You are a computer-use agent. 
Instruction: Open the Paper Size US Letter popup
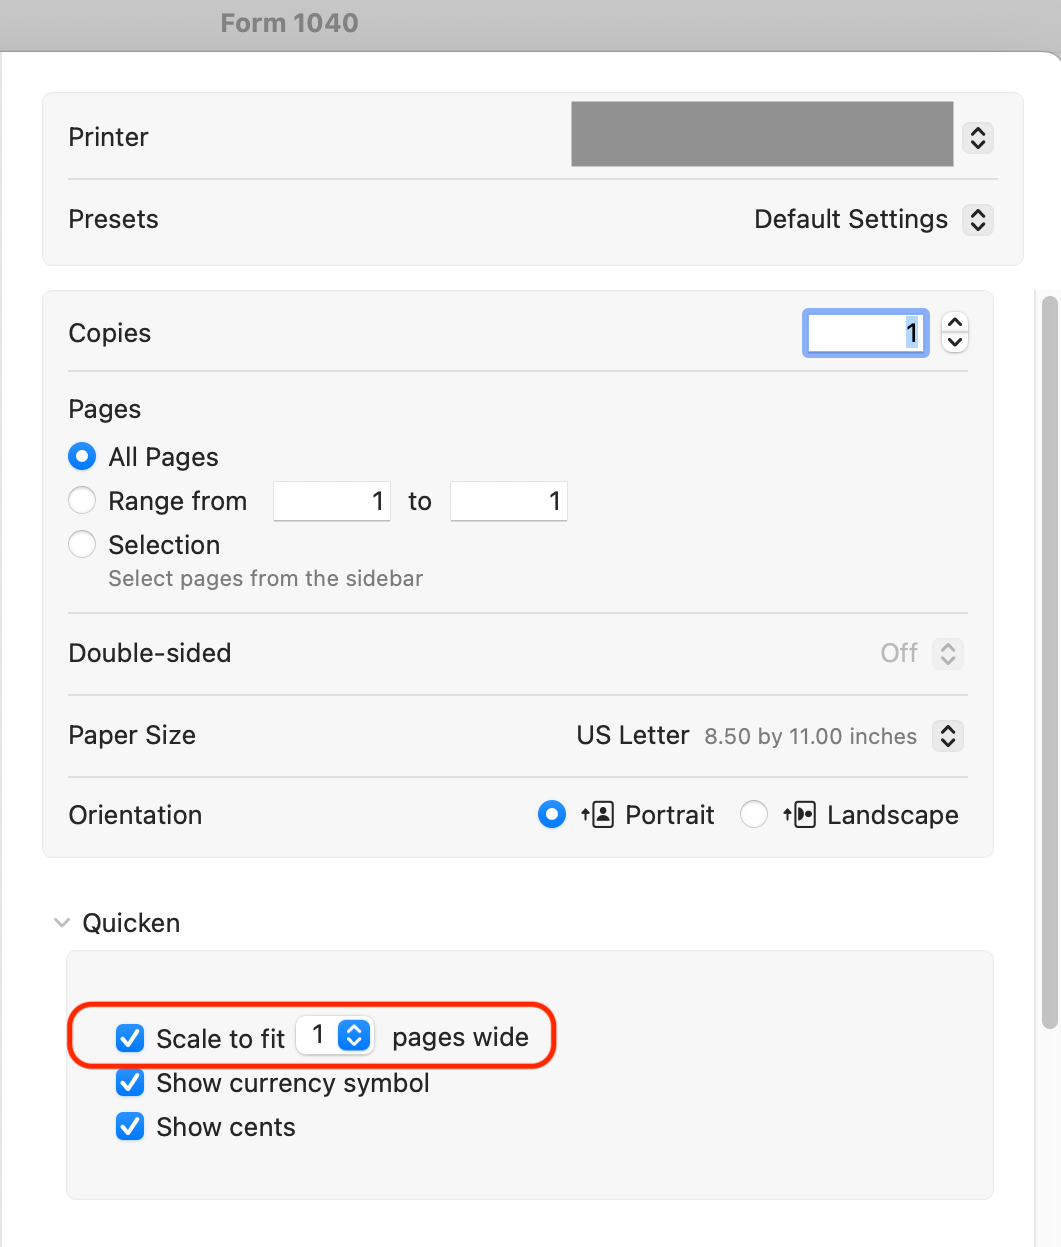948,736
